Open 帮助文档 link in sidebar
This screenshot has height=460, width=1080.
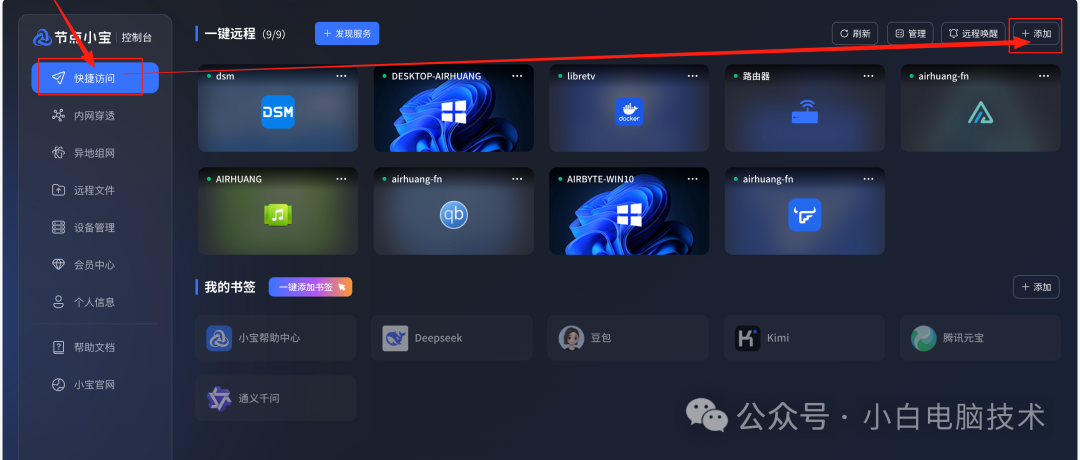(x=95, y=347)
